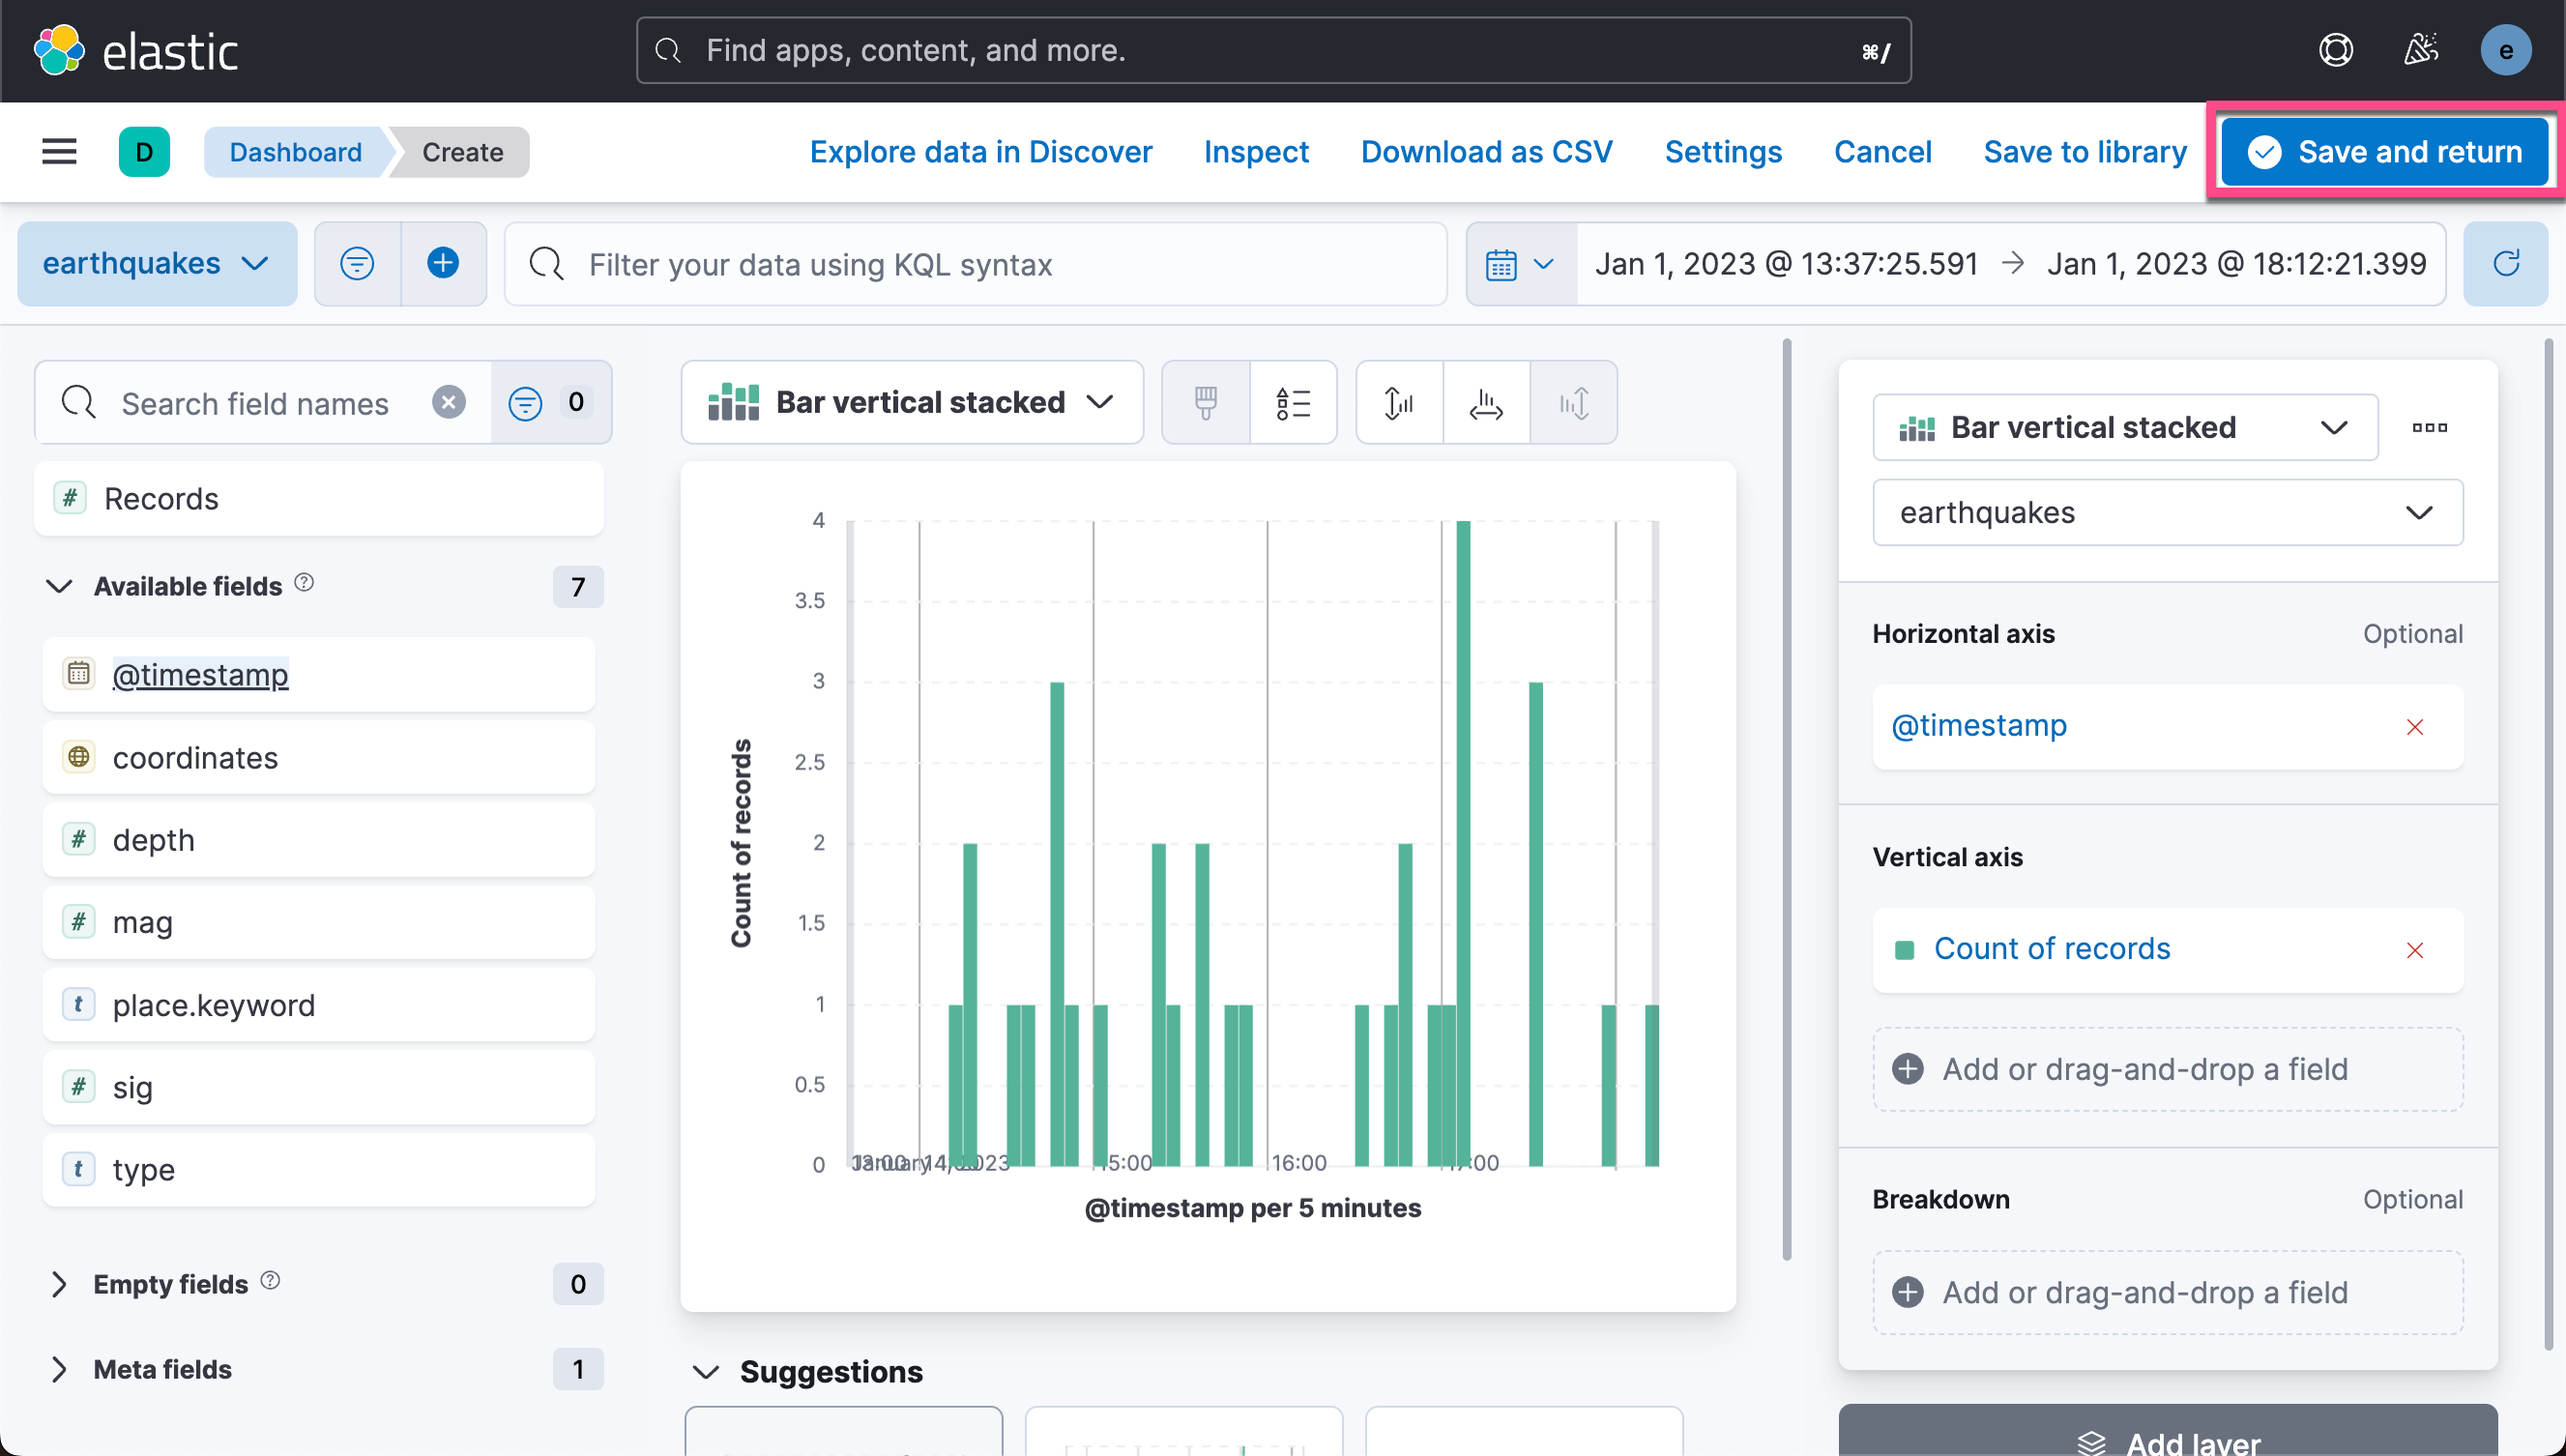The image size is (2566, 1456).
Task: Open bottom axis settings icon
Action: point(1485,403)
